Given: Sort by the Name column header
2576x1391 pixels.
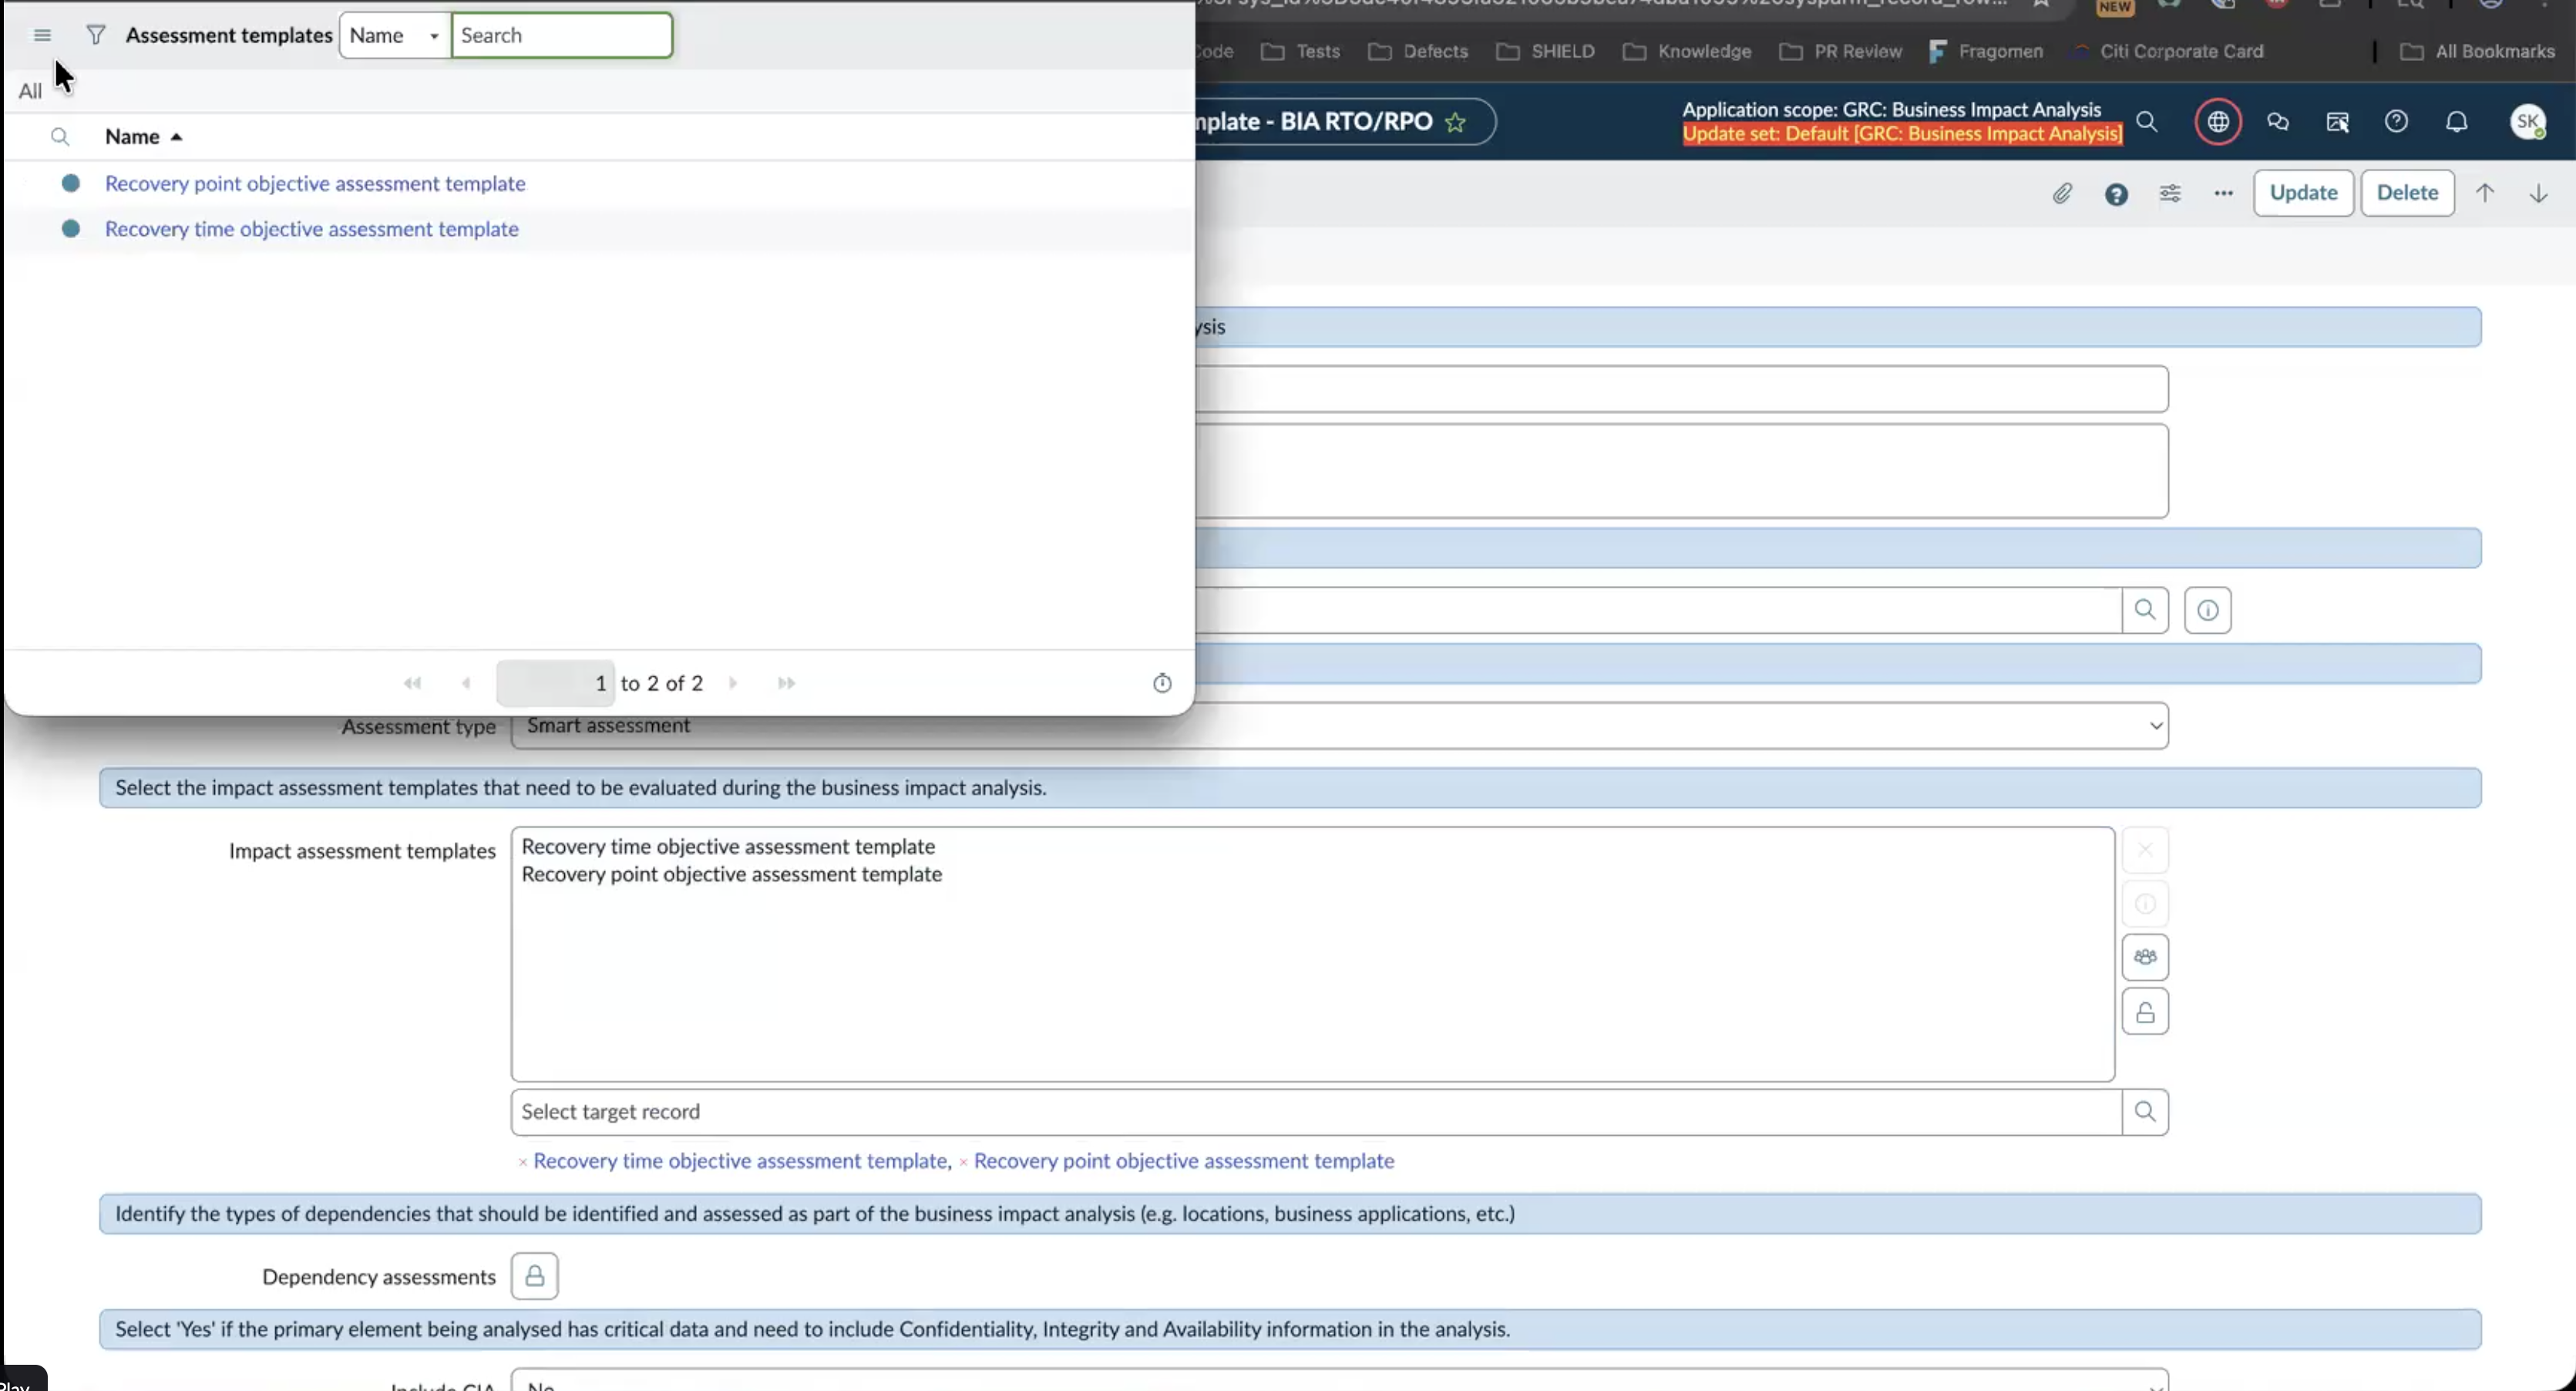Looking at the screenshot, I should pos(133,137).
